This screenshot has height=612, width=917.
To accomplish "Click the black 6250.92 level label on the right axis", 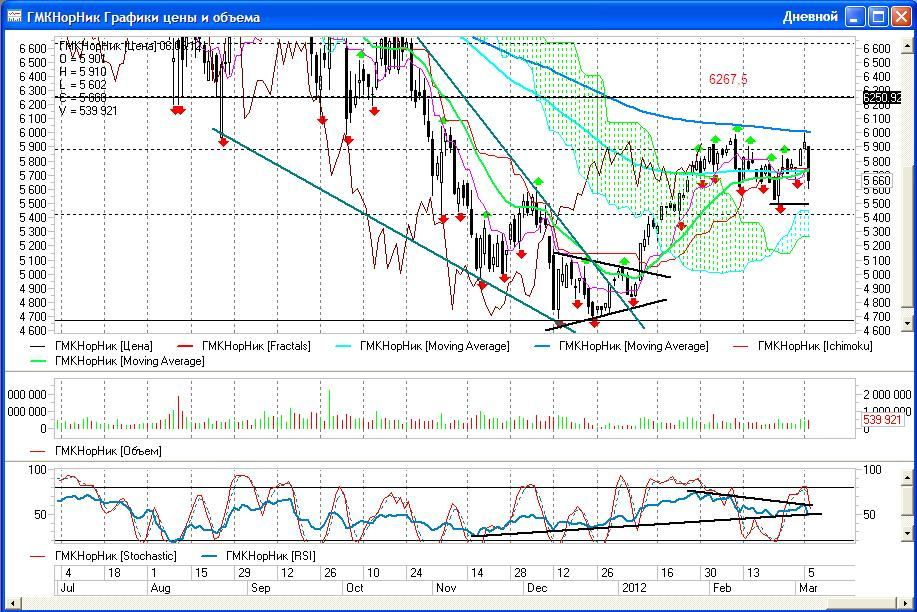I will click(882, 98).
